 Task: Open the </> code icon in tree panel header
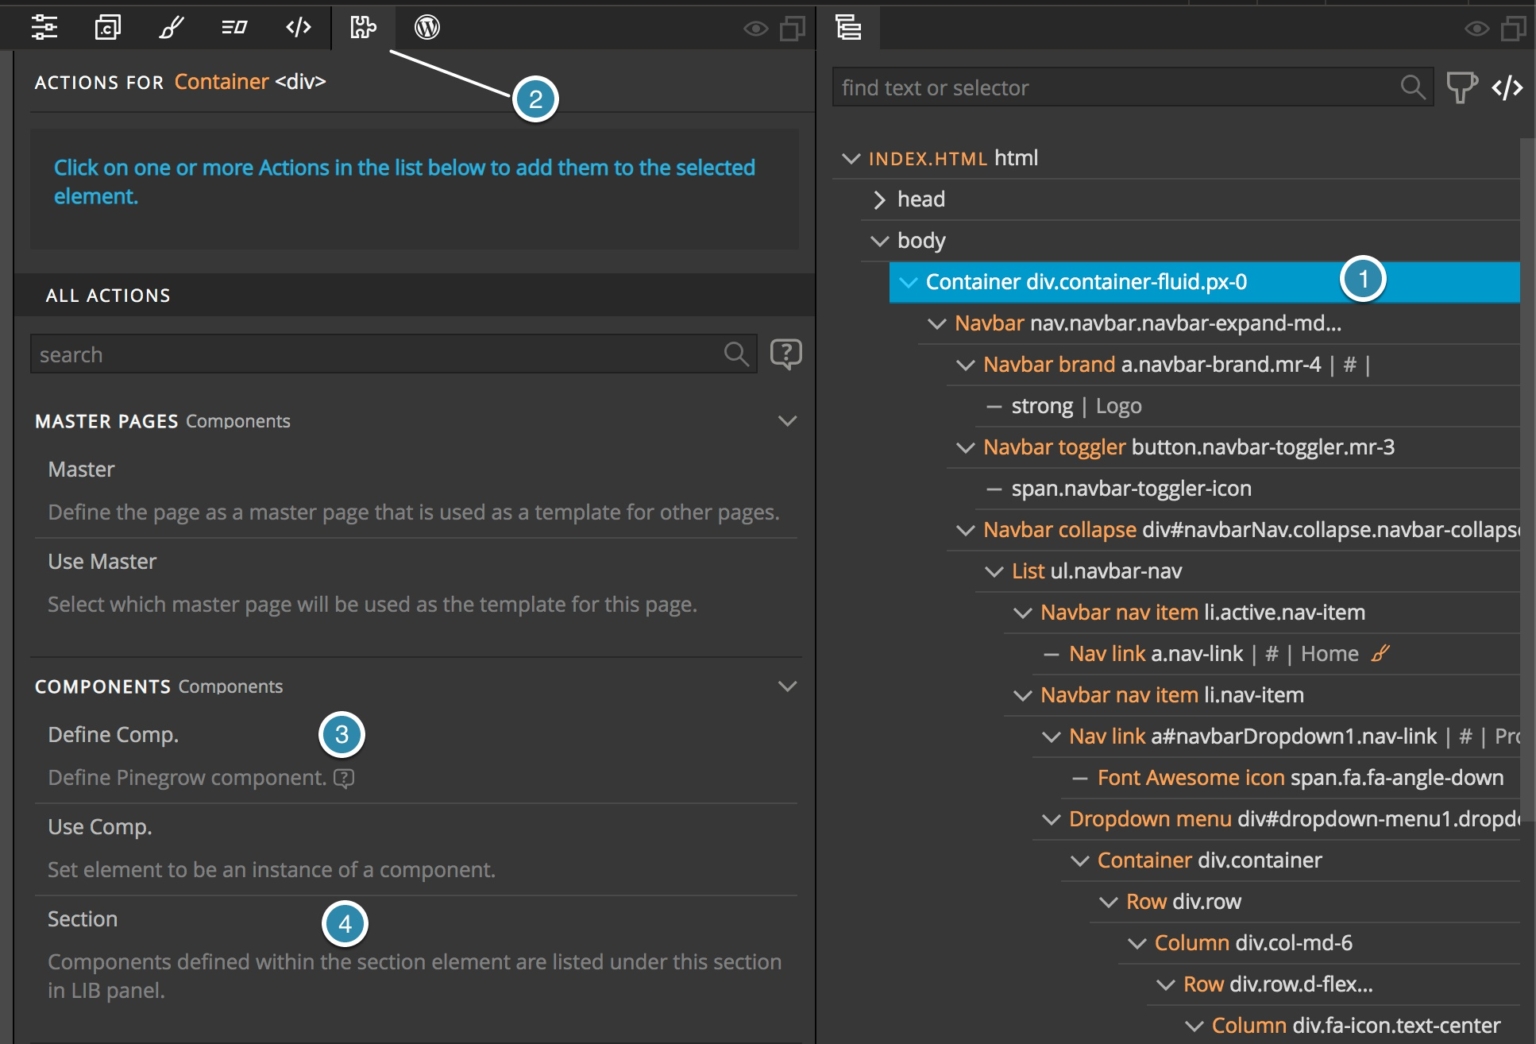(1507, 88)
